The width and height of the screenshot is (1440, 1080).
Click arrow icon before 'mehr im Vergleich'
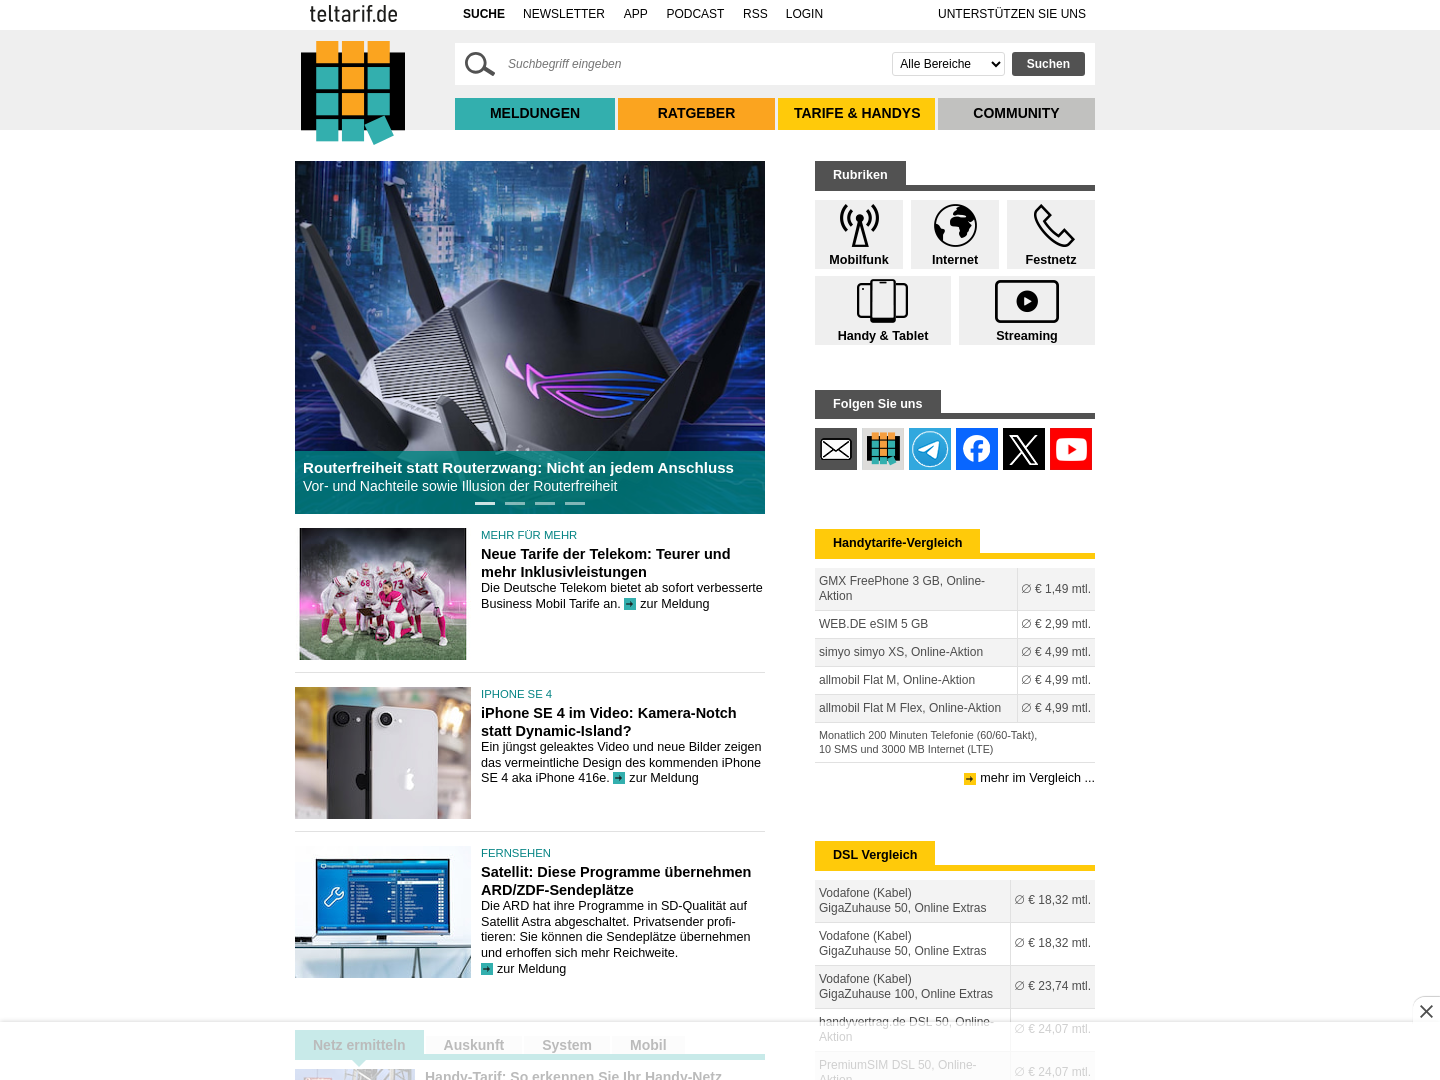click(x=970, y=779)
